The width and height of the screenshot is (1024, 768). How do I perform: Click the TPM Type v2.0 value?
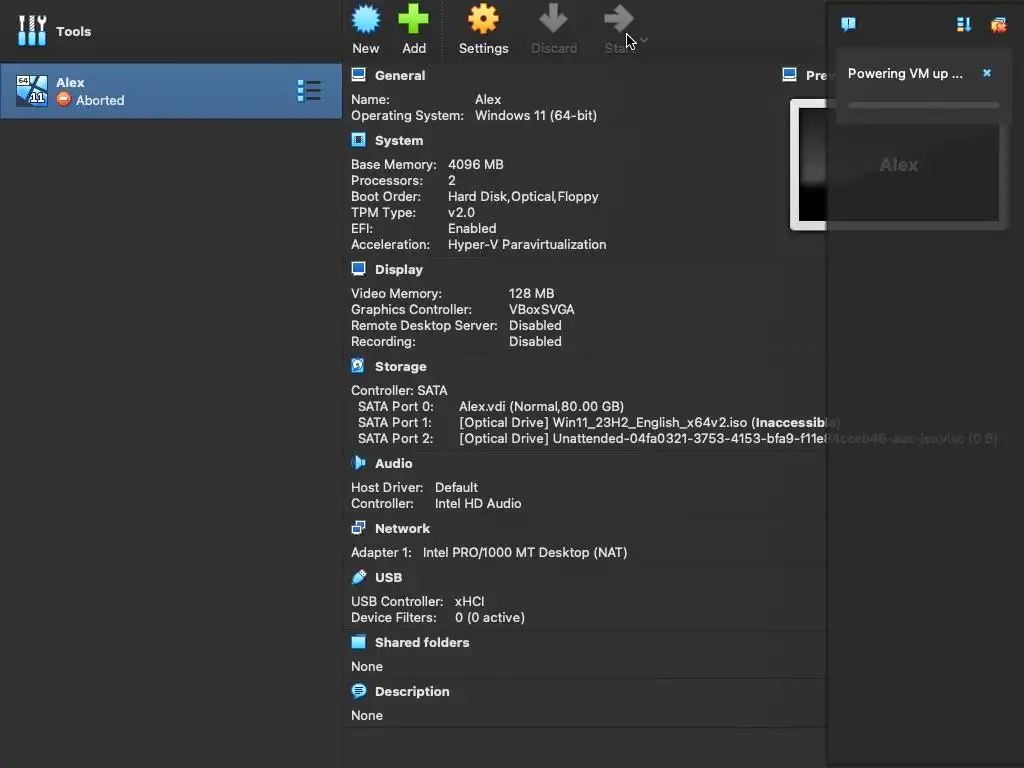tap(461, 212)
